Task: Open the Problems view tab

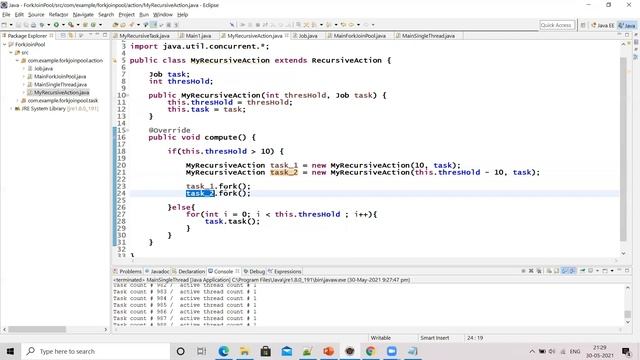Action: click(x=127, y=271)
